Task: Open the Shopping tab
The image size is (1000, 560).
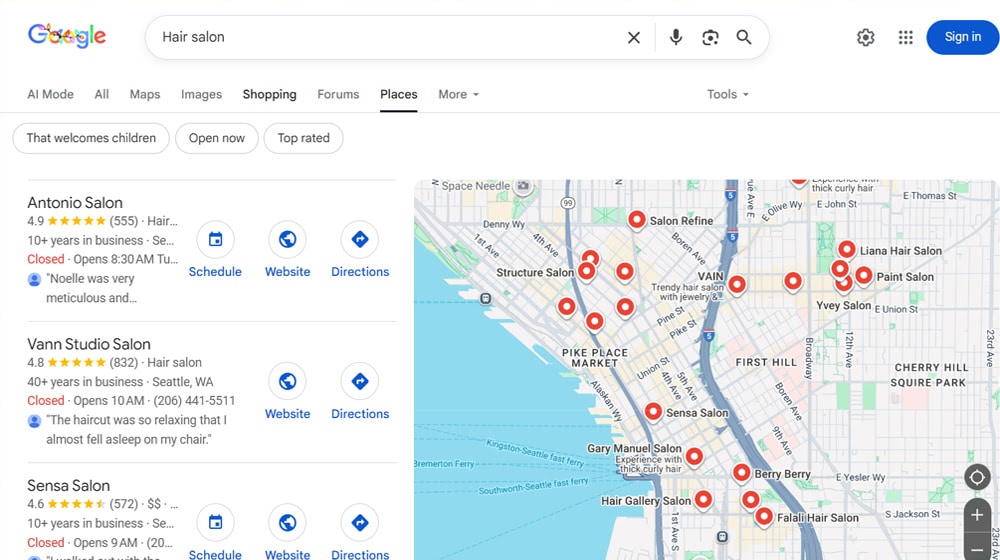Action: (269, 94)
